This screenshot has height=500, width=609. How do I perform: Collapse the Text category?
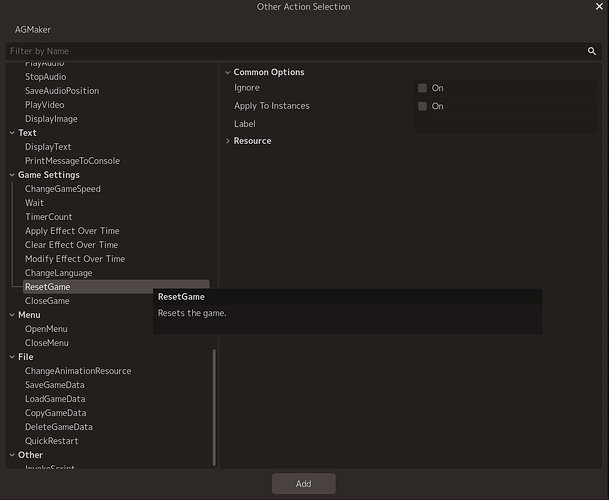[x=12, y=133]
